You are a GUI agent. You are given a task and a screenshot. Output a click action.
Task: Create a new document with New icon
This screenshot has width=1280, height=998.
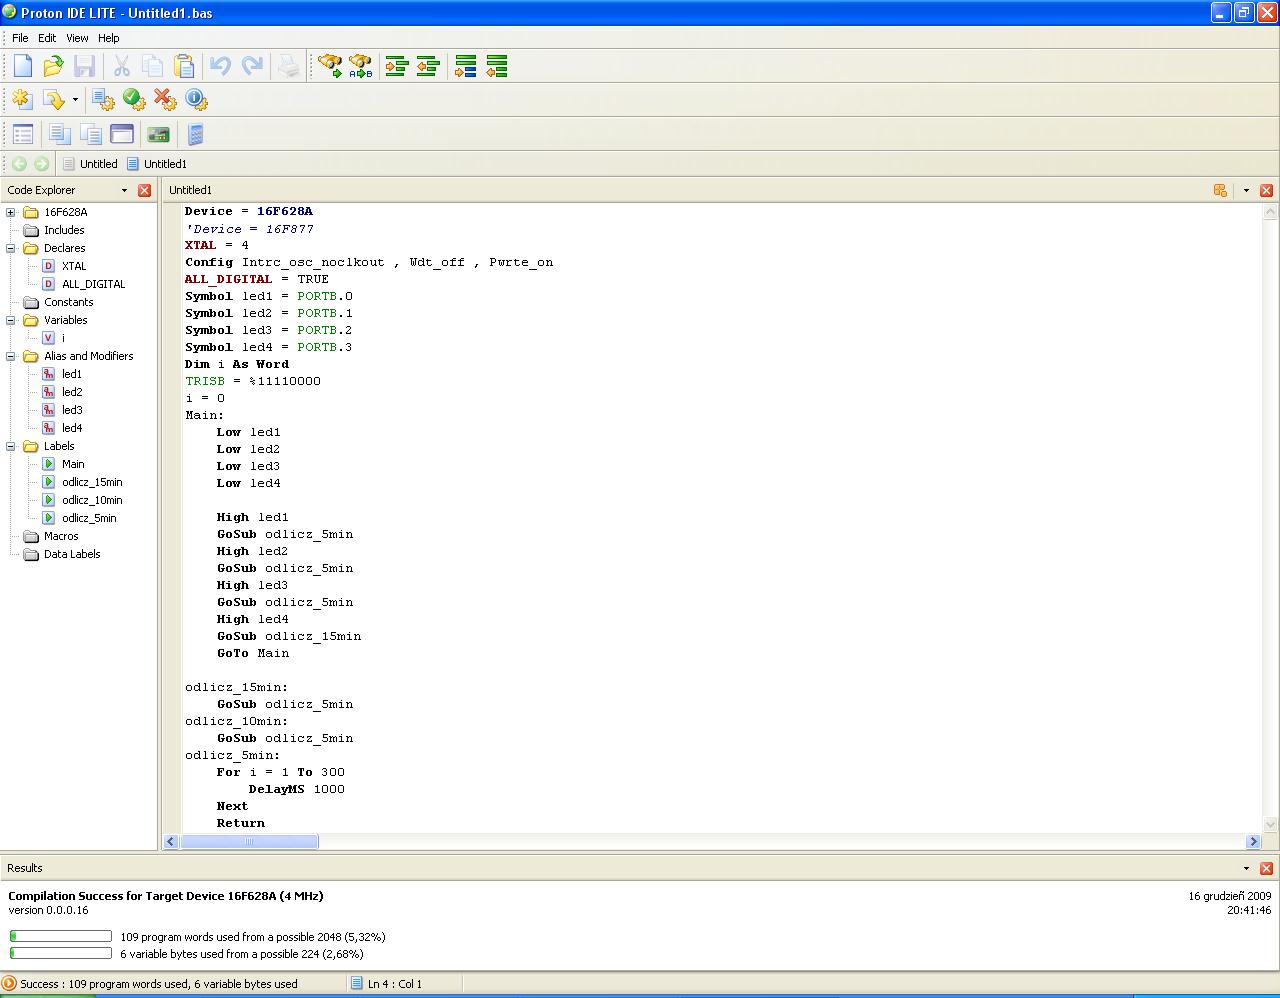pos(22,66)
